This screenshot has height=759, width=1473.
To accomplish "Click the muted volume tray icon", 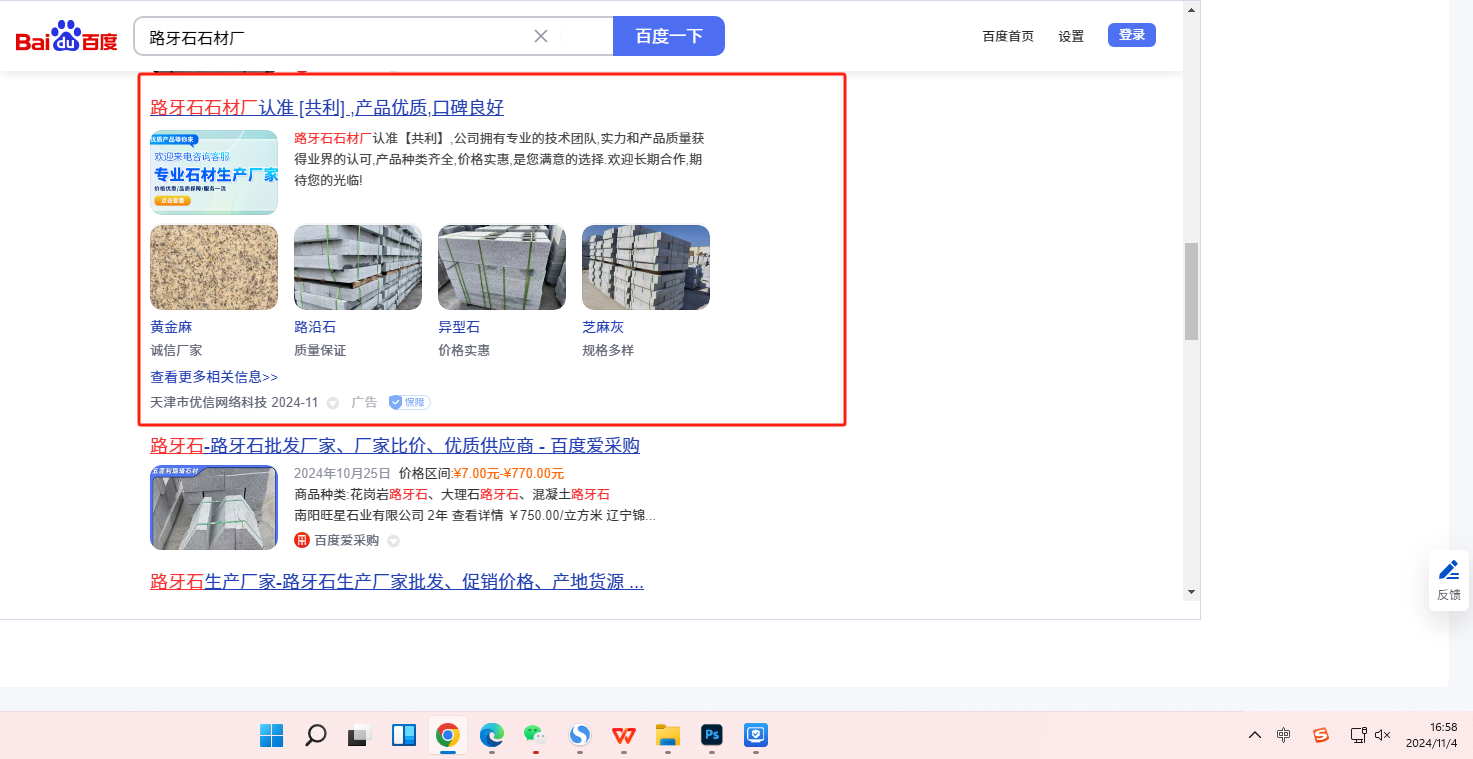I will click(1383, 735).
